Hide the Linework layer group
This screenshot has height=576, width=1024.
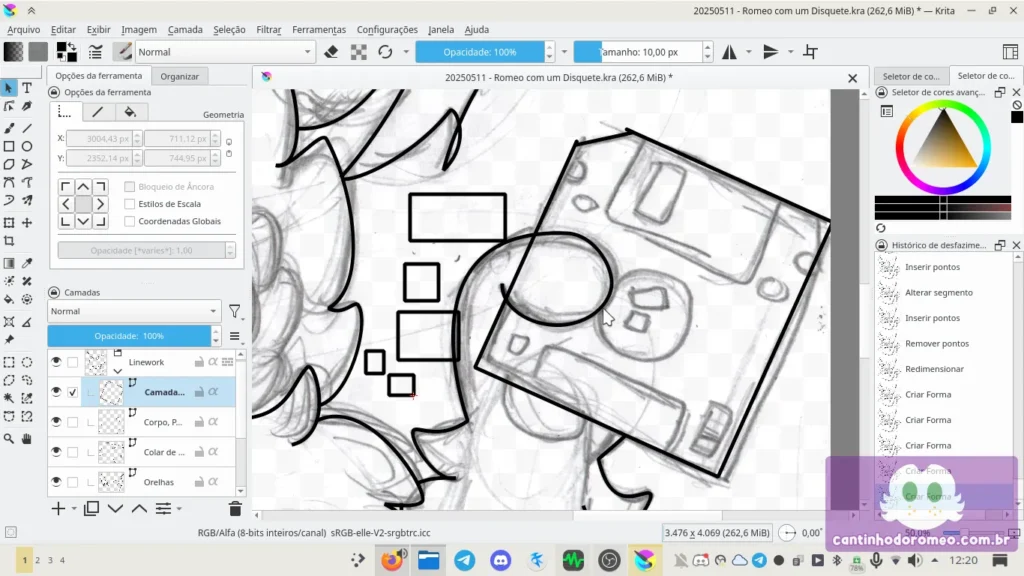[56, 362]
